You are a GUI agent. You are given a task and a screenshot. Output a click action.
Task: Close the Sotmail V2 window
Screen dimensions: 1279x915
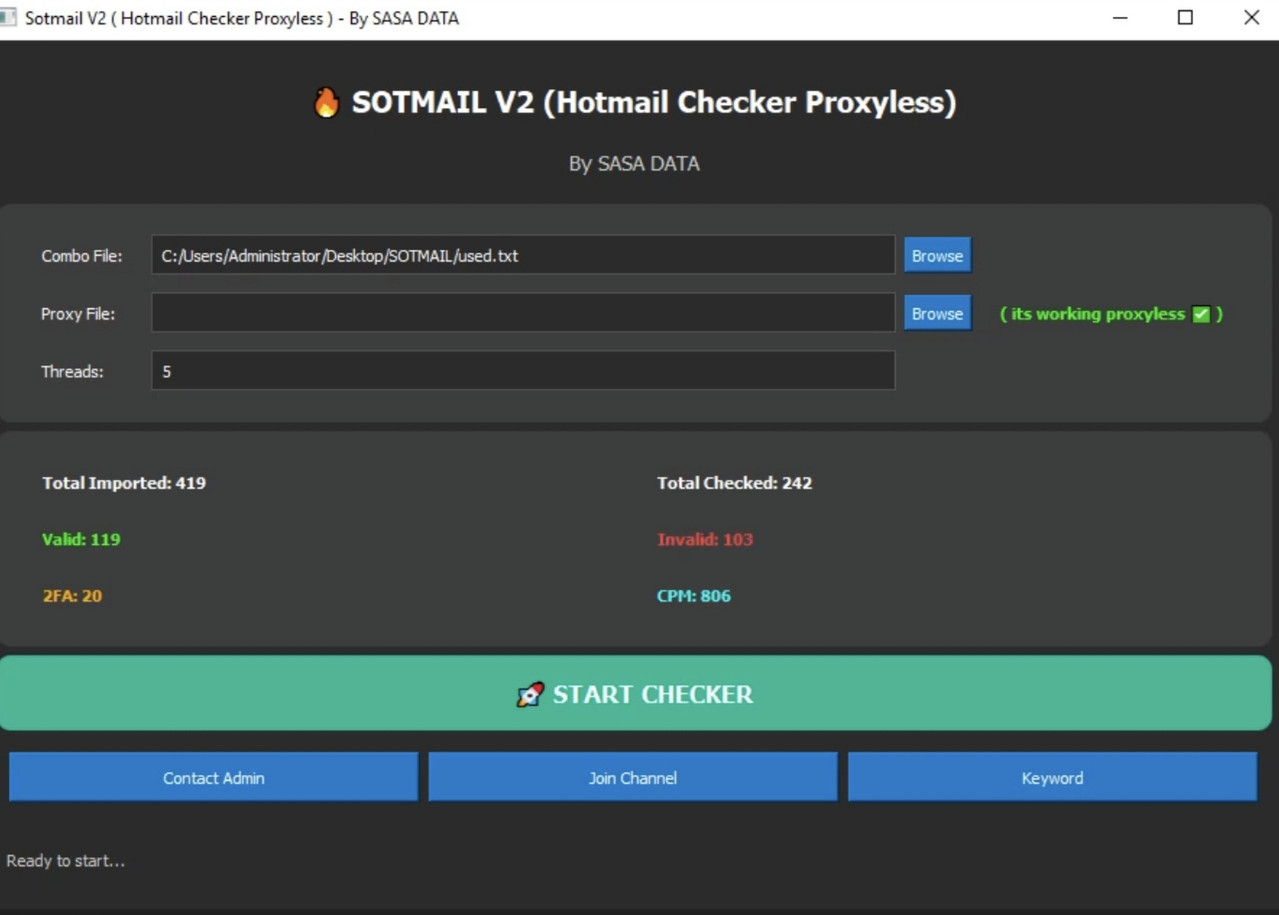(1251, 18)
